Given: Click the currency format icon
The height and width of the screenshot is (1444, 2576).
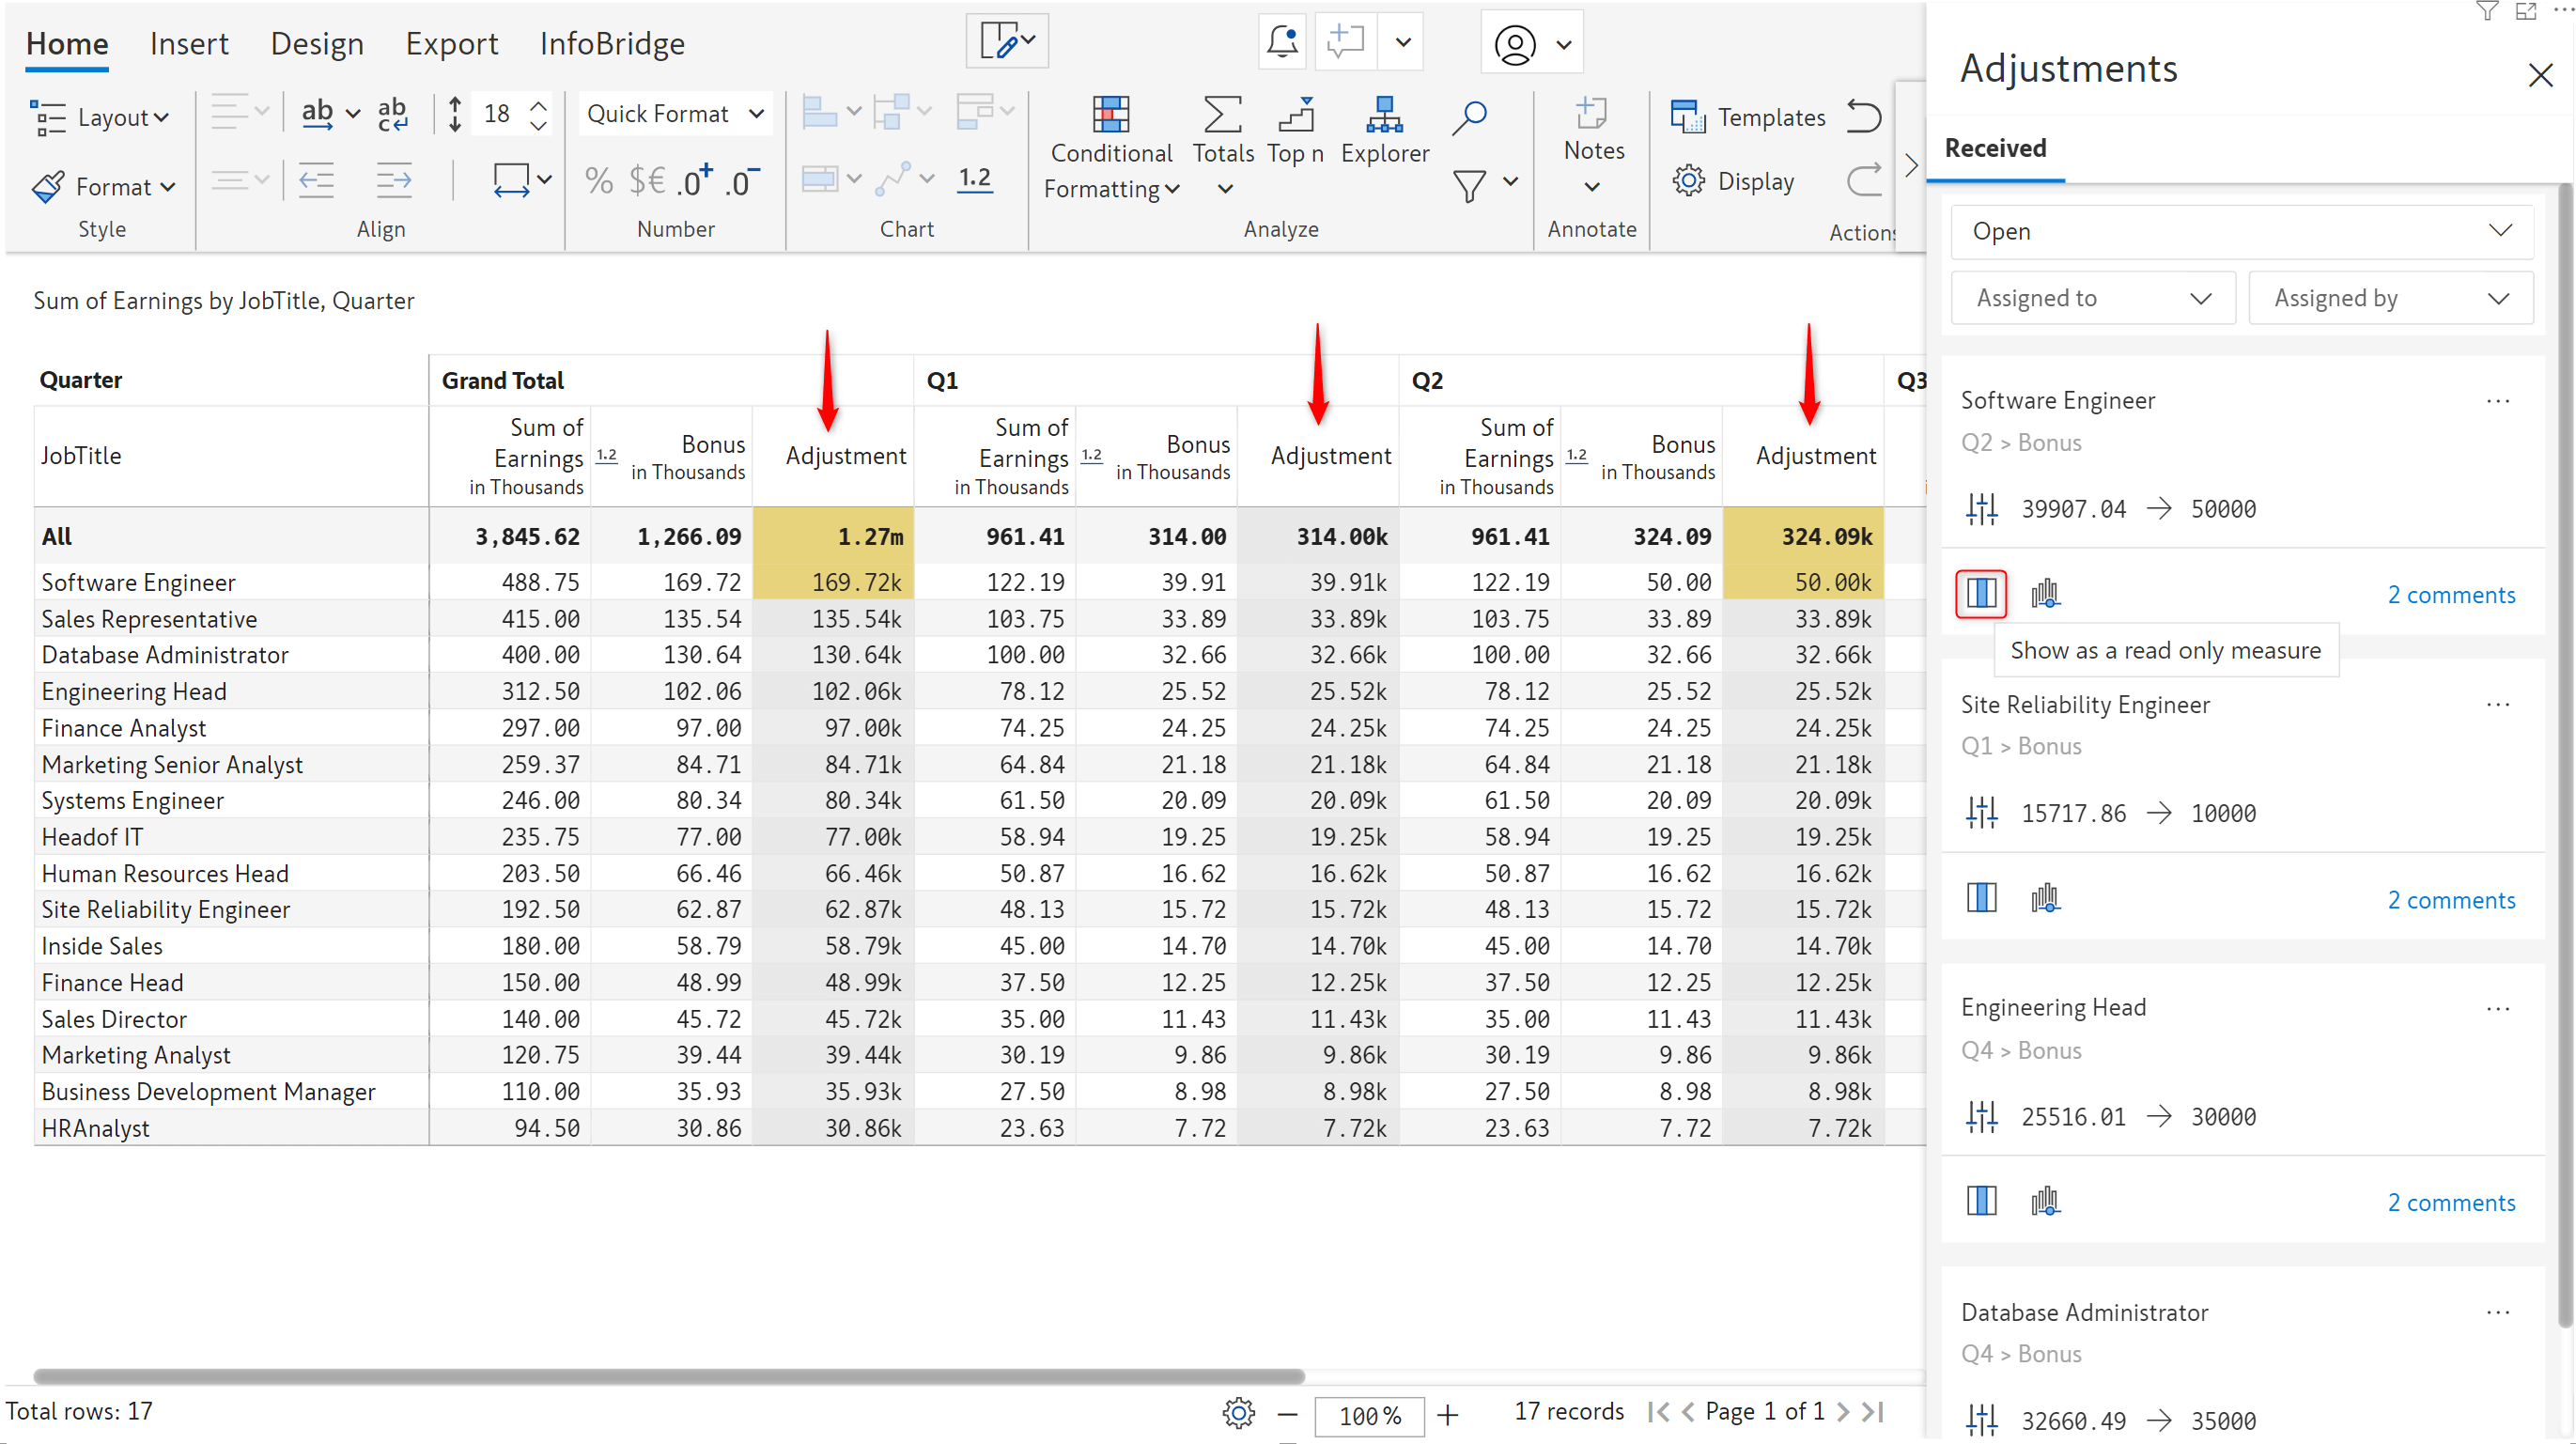Looking at the screenshot, I should pyautogui.click(x=647, y=181).
